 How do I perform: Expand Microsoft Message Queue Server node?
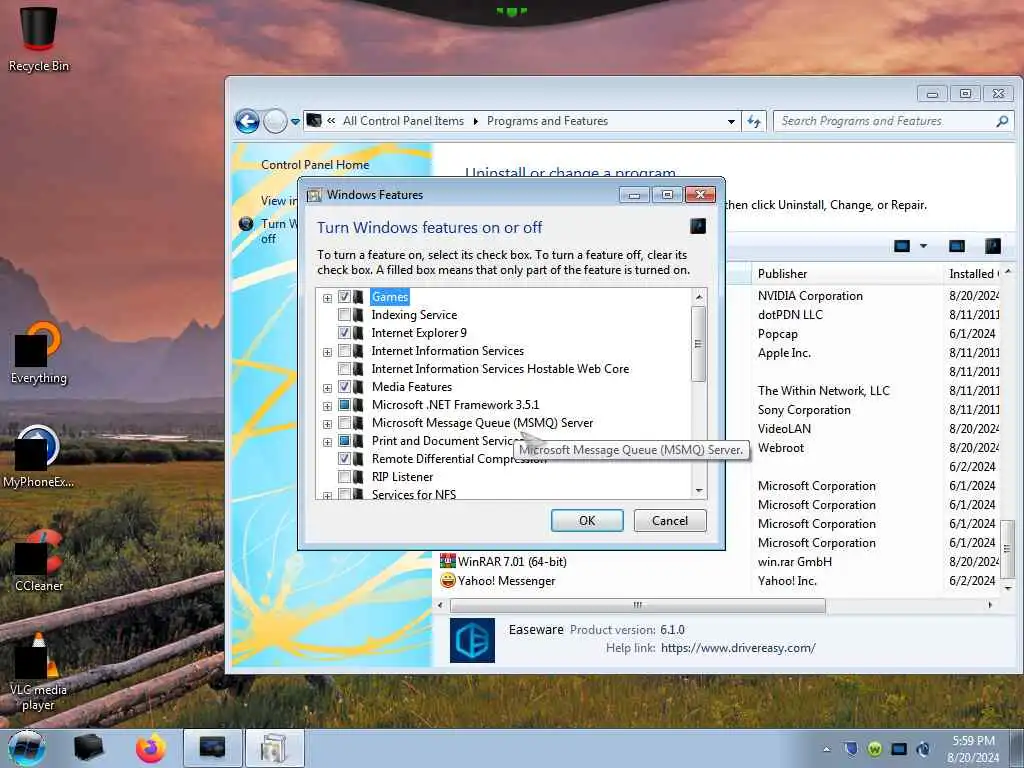tap(327, 424)
